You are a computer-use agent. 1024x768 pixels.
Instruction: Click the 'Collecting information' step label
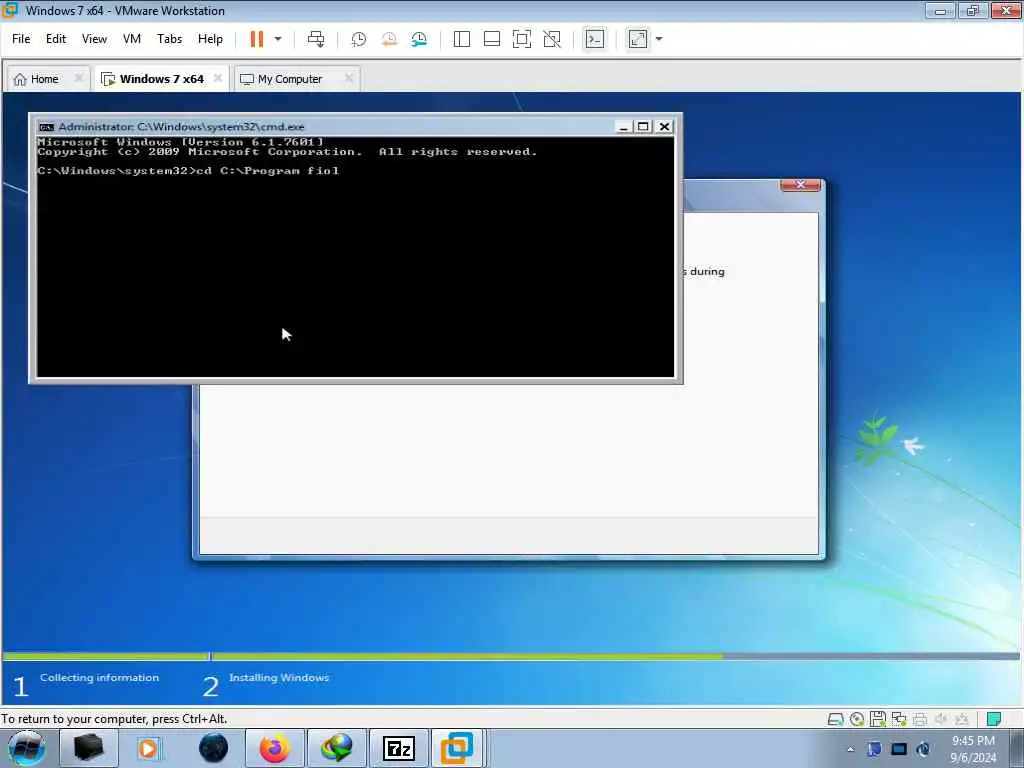(x=99, y=678)
